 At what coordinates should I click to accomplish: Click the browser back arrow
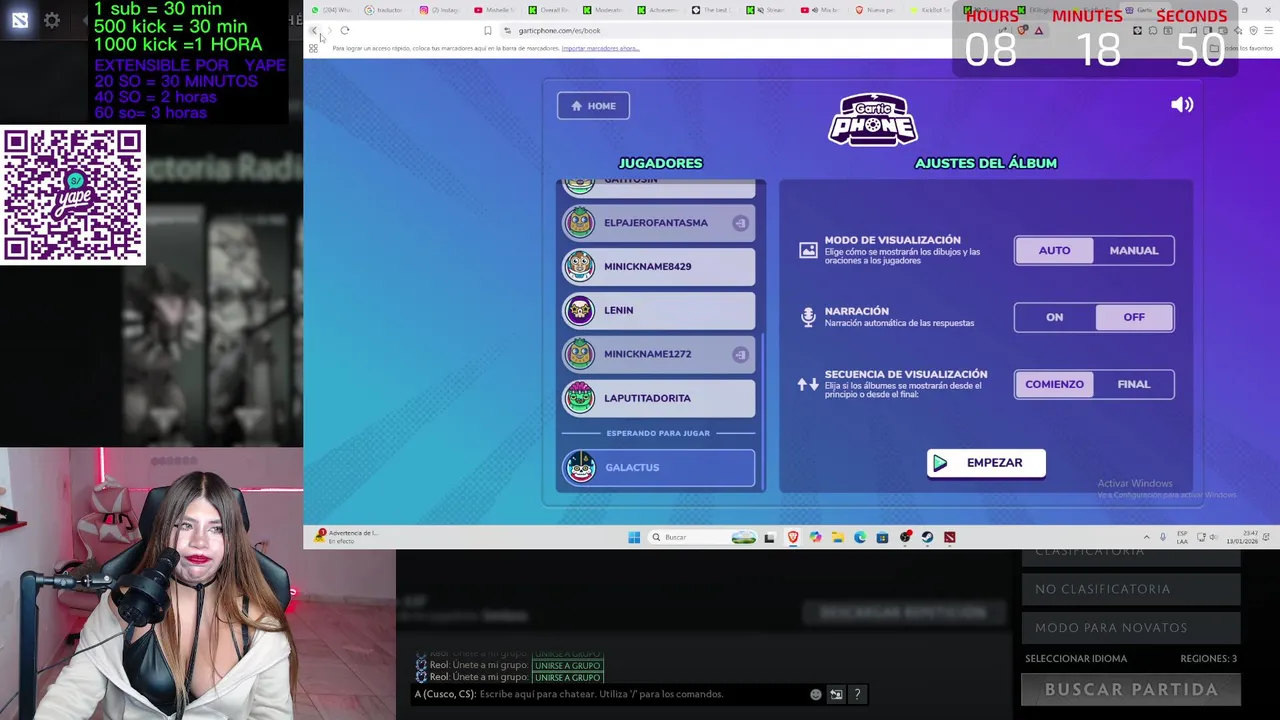click(x=314, y=31)
